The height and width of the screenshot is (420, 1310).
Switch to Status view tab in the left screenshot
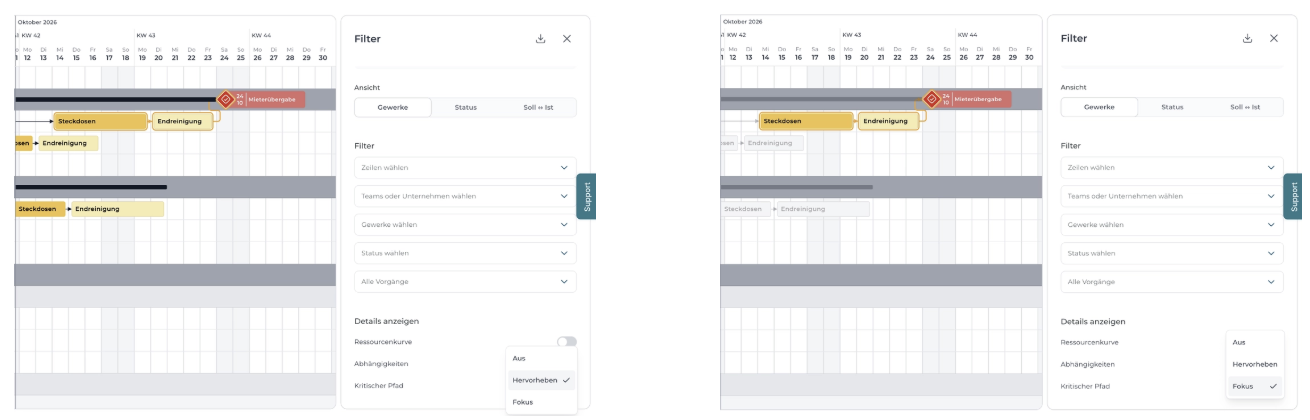[466, 107]
